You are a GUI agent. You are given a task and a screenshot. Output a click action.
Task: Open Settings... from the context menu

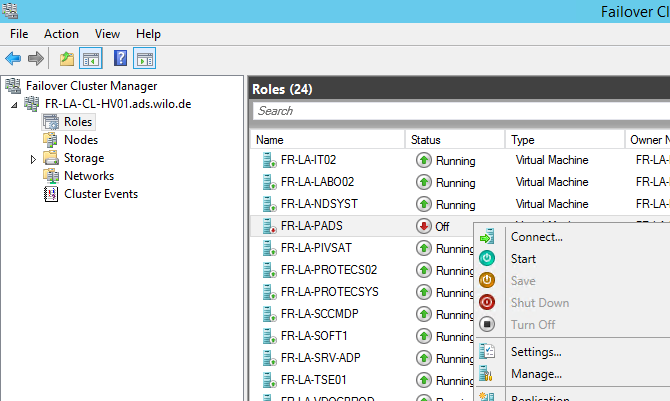click(x=535, y=352)
